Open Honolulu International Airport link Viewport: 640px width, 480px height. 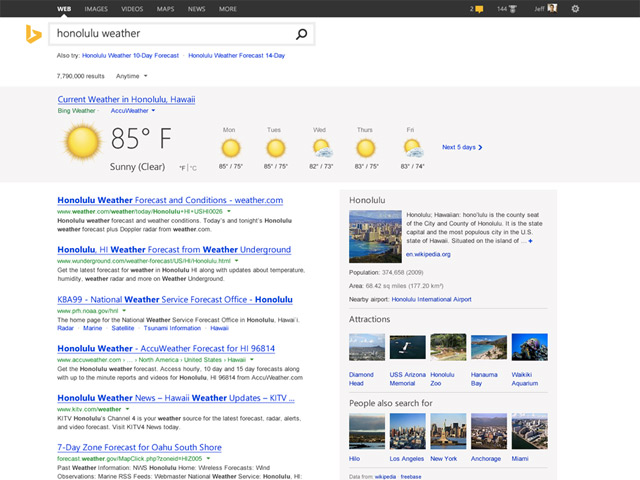431,300
